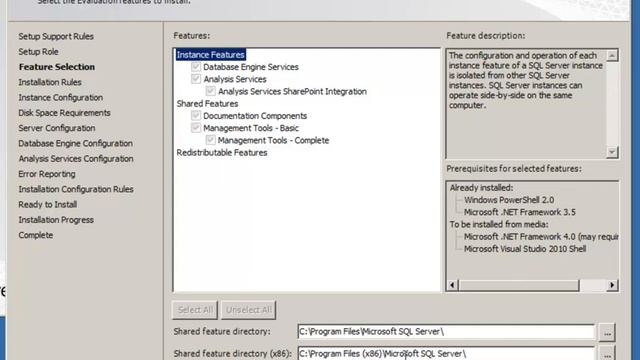Select Analysis Services feature label
The image size is (640, 360).
click(235, 79)
